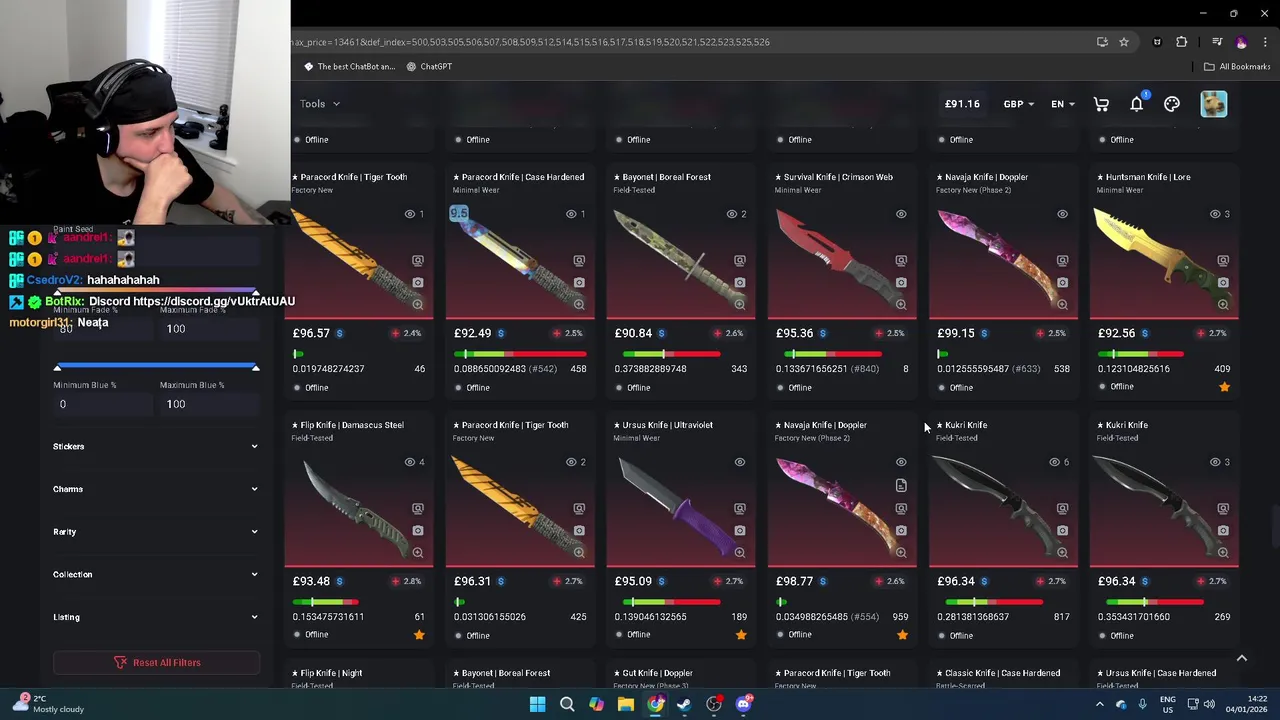Toggle favorite star on Ursus Knife Ultraviolet listing

pos(741,635)
